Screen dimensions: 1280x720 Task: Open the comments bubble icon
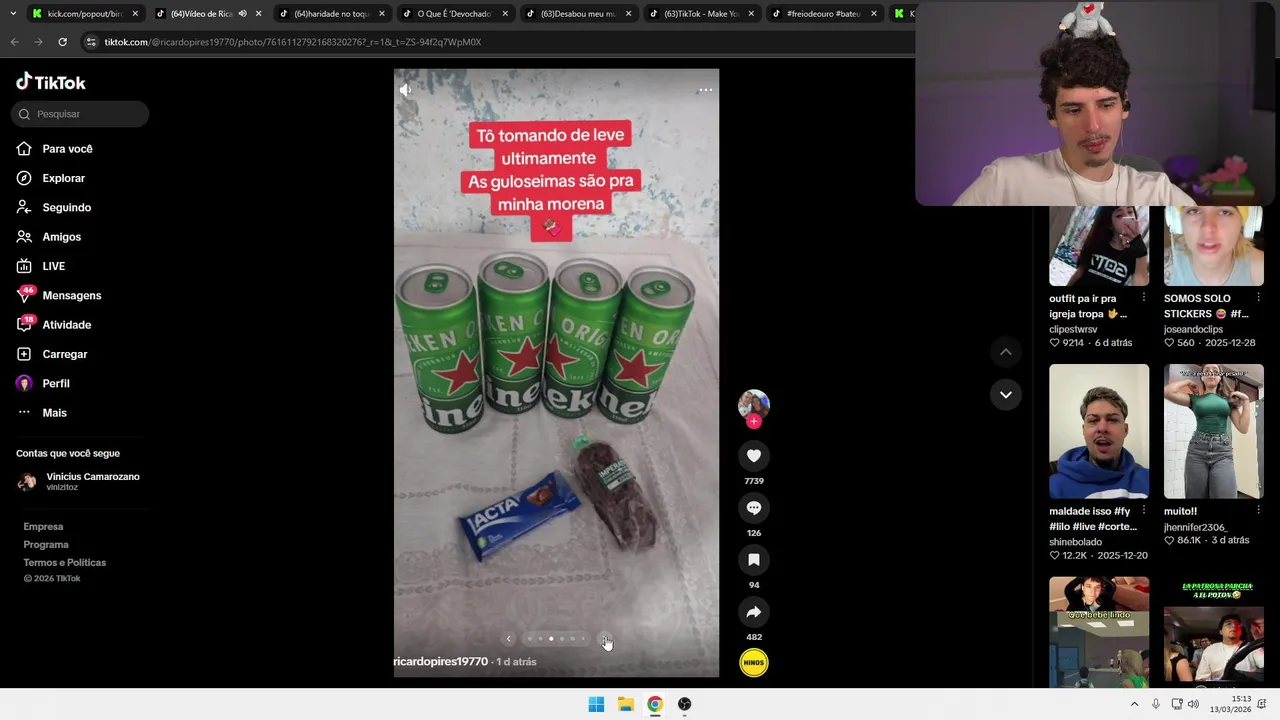(754, 508)
